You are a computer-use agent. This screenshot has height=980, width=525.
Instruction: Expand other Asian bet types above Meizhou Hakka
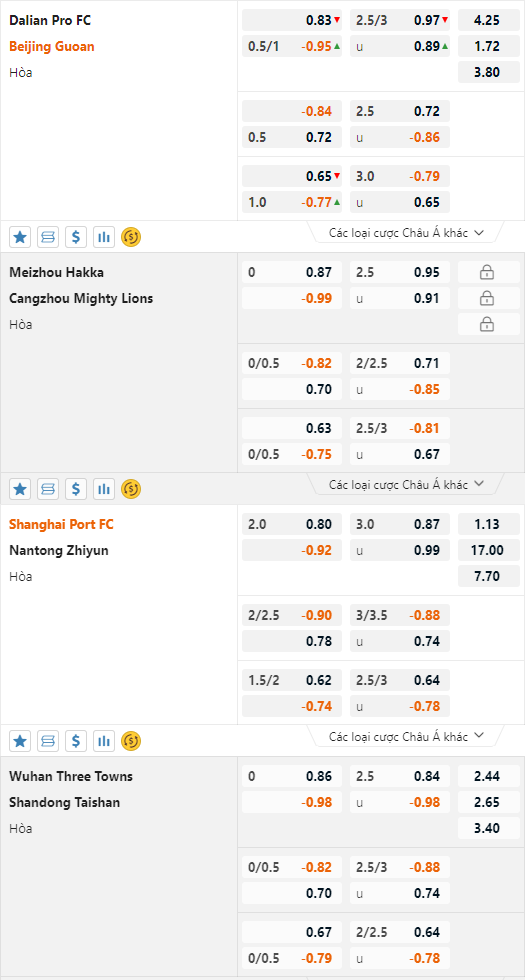(406, 232)
